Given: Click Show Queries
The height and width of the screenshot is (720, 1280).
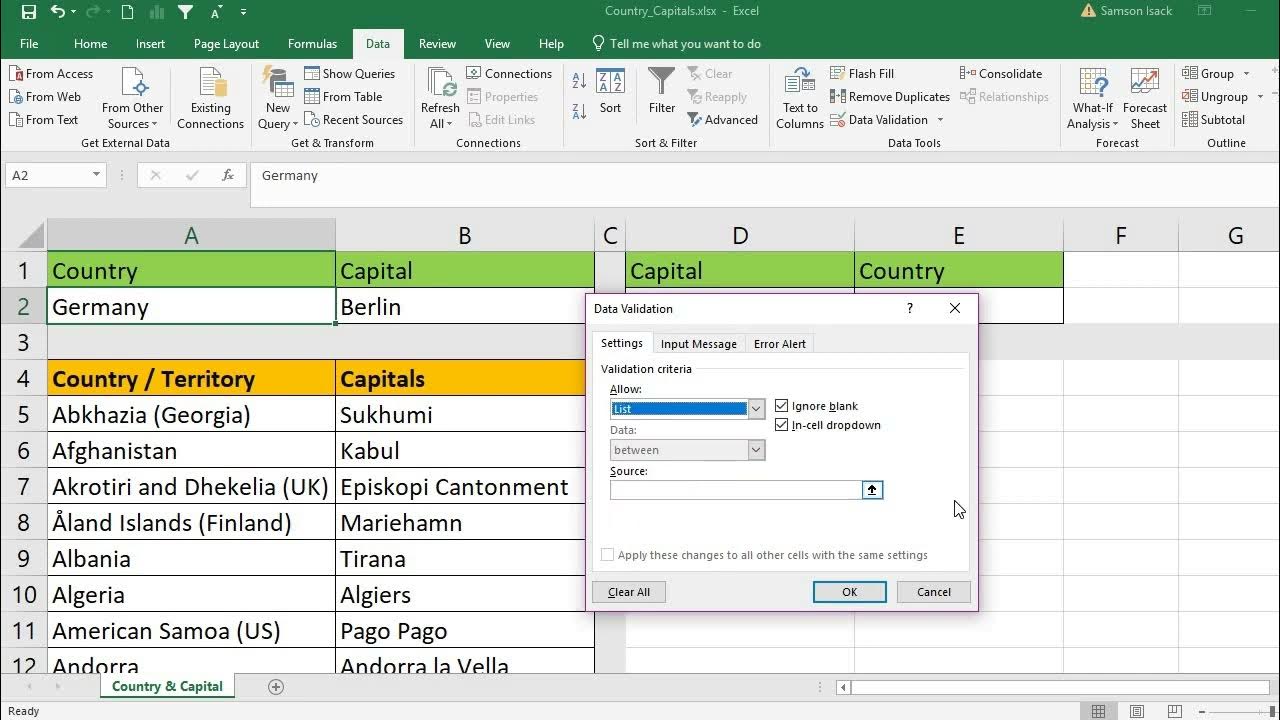Looking at the screenshot, I should 350,74.
